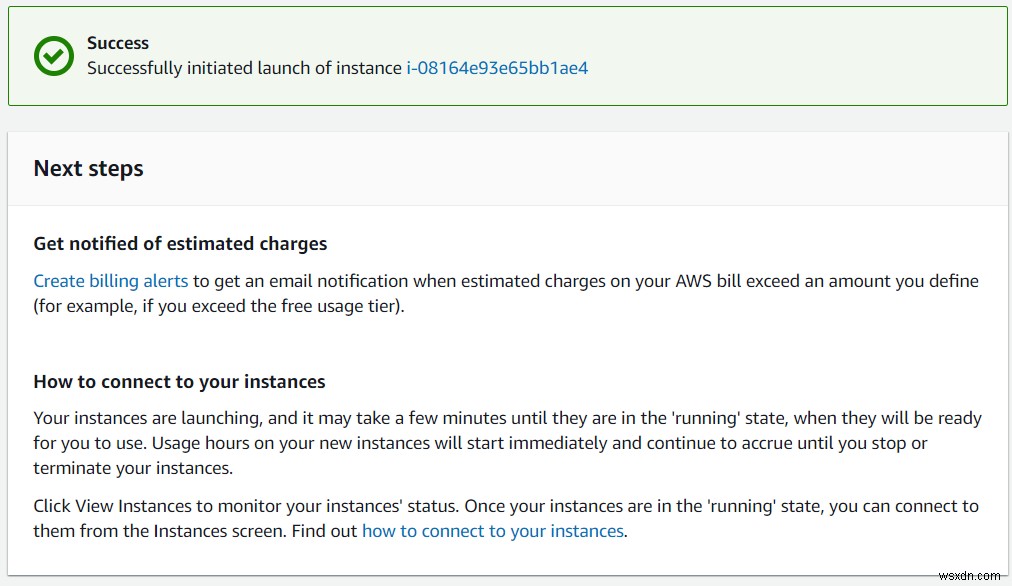Image resolution: width=1012 pixels, height=586 pixels.
Task: Select the Next steps heading
Action: [88, 168]
